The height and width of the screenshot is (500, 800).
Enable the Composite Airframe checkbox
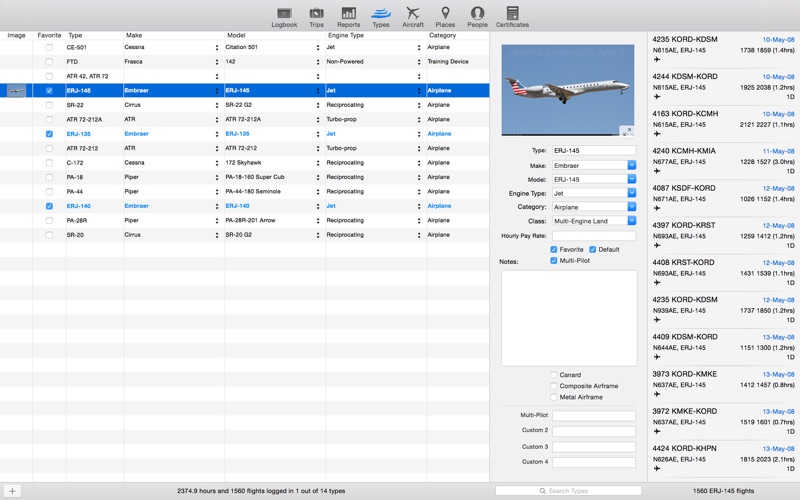tap(554, 386)
